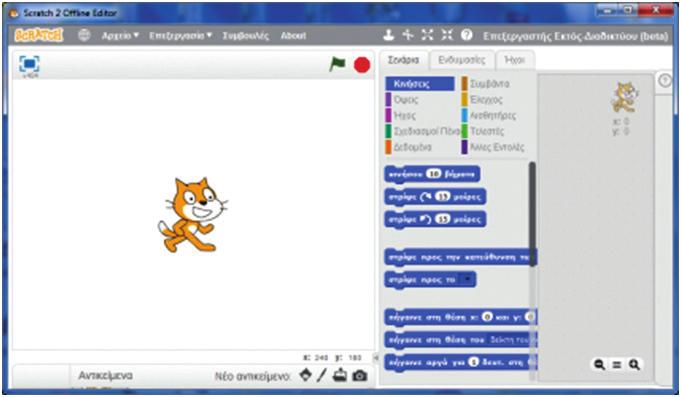Zoom in the scripts area
This screenshot has width=681, height=397.
(x=634, y=364)
